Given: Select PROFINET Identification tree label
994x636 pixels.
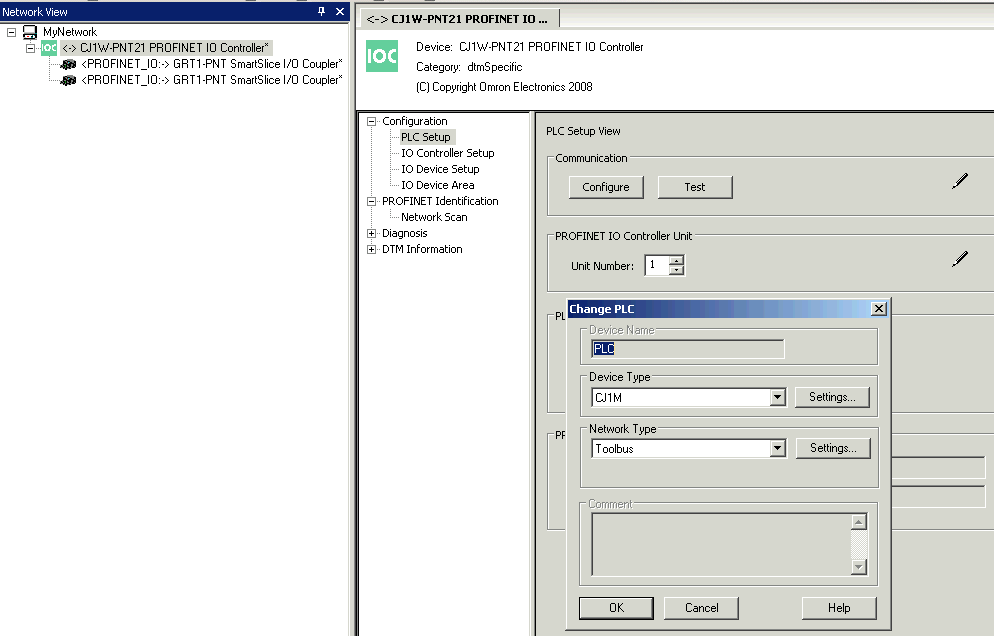Looking at the screenshot, I should tap(440, 201).
